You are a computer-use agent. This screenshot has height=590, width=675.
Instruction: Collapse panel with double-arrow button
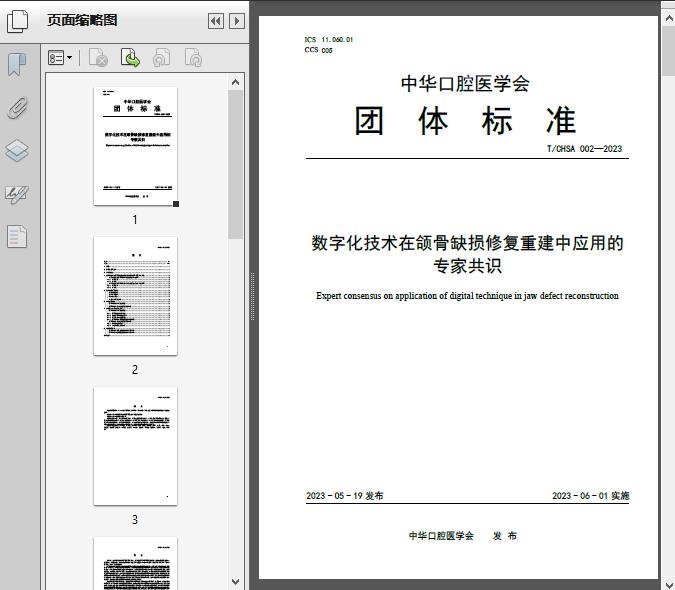216,21
